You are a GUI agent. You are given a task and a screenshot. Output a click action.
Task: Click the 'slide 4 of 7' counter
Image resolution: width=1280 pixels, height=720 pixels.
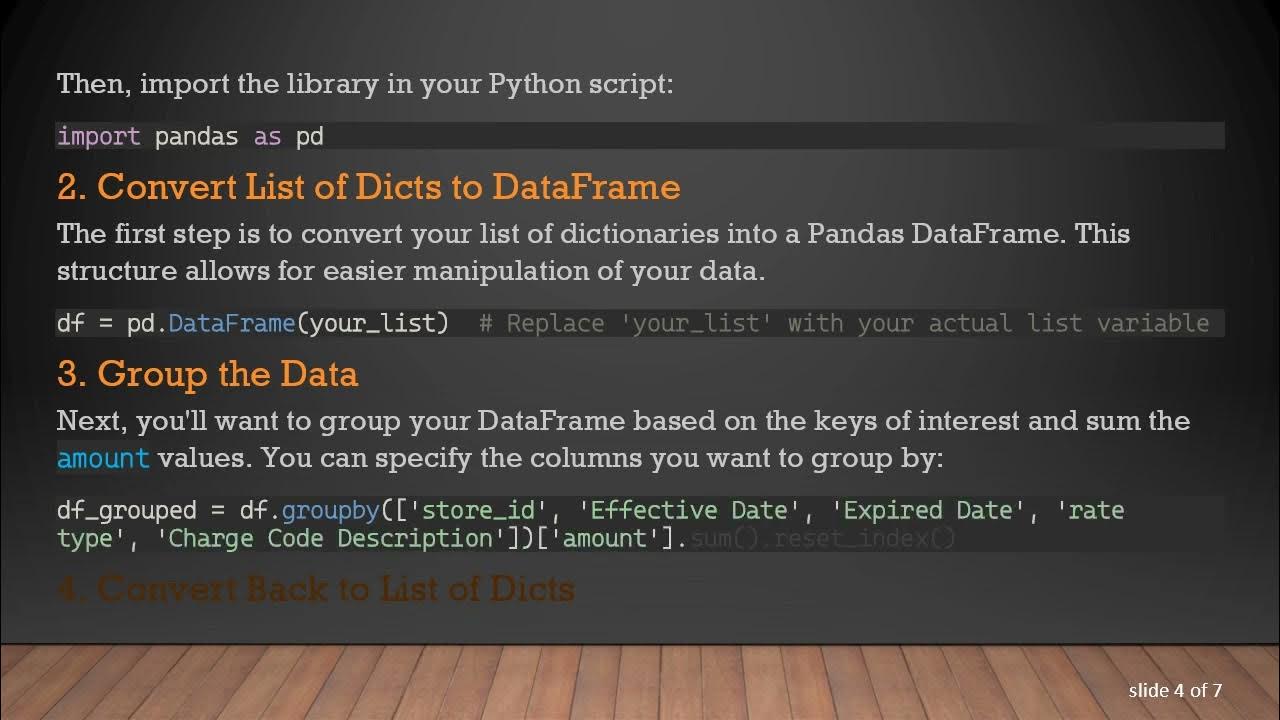tap(1175, 690)
